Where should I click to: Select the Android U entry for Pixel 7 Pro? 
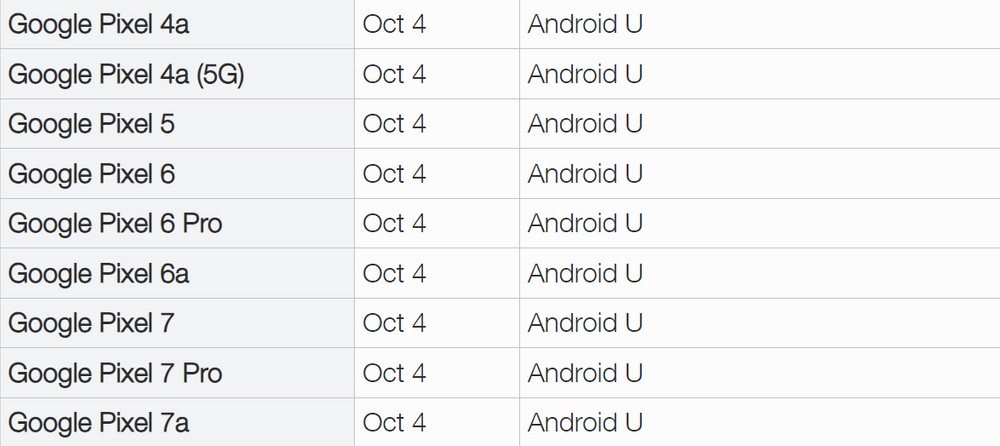[x=585, y=373]
